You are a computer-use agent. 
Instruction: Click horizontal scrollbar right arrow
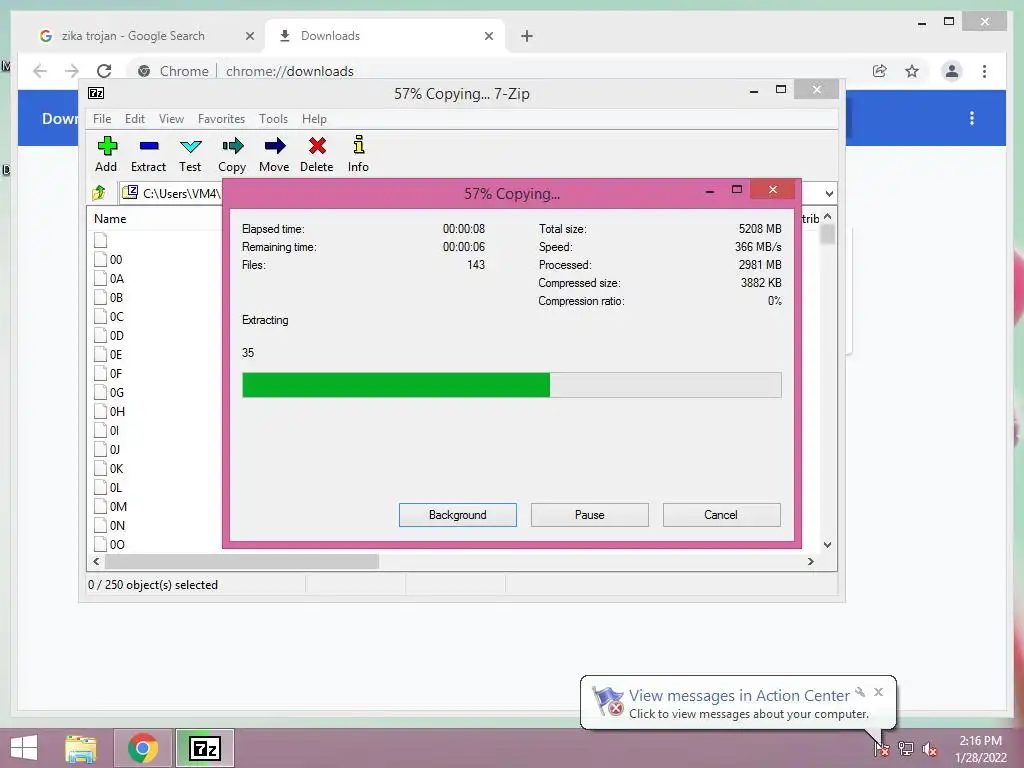810,561
